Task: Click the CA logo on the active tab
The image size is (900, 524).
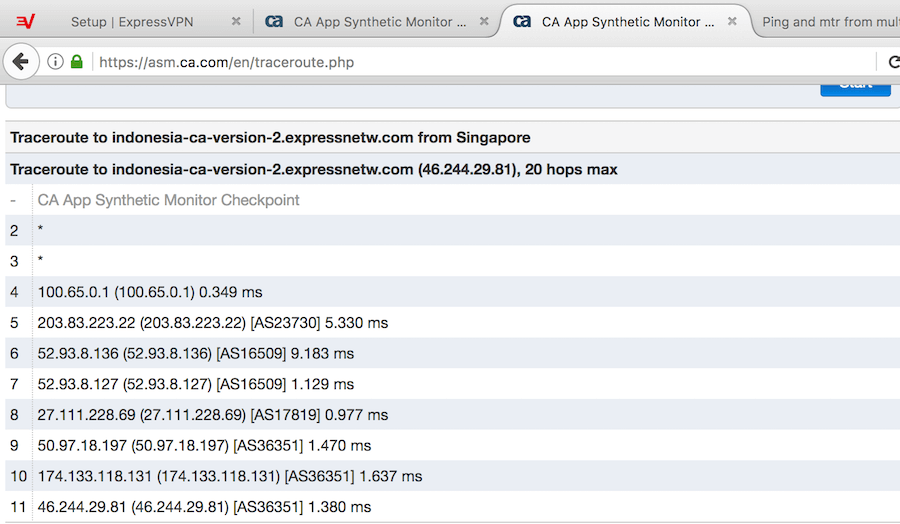Action: [521, 22]
